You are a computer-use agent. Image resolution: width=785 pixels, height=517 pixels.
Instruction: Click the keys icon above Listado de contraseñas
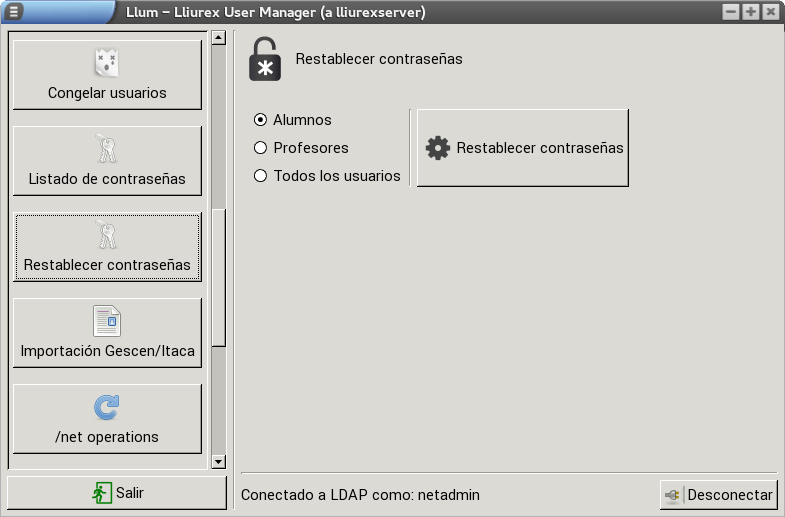[x=107, y=149]
